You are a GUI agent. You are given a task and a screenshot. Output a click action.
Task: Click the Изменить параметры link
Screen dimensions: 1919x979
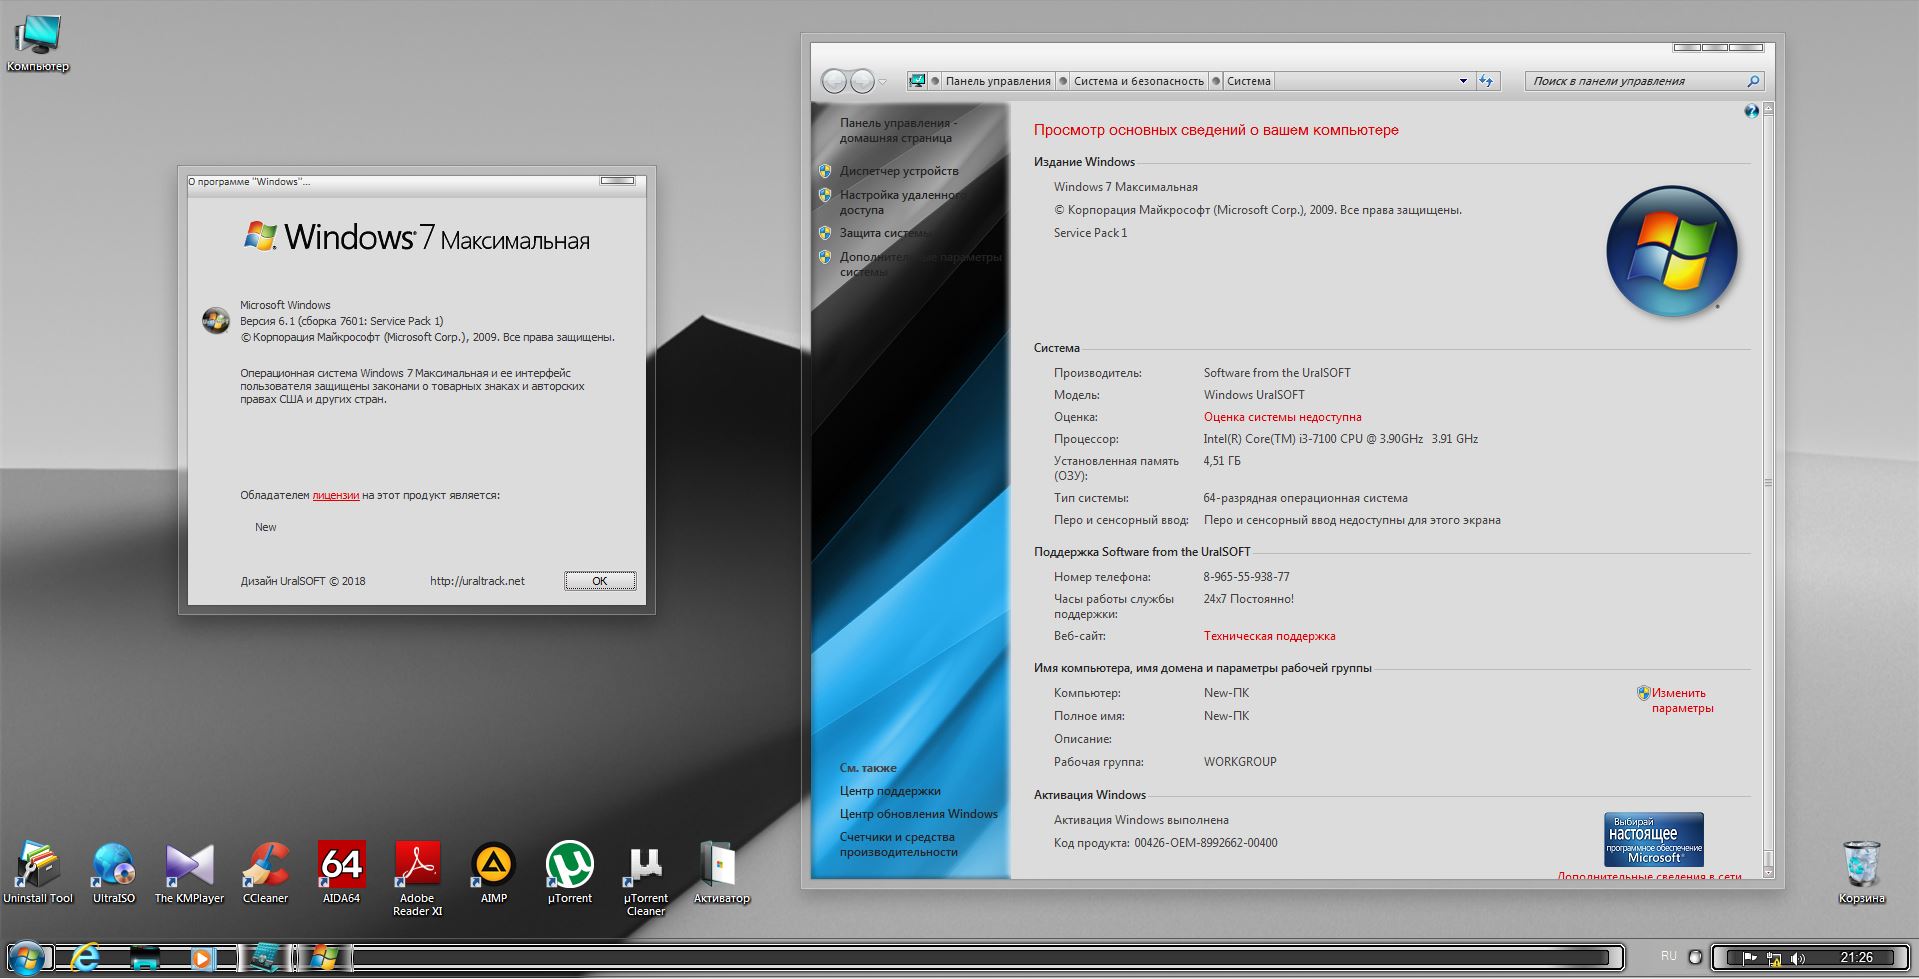pos(1681,700)
